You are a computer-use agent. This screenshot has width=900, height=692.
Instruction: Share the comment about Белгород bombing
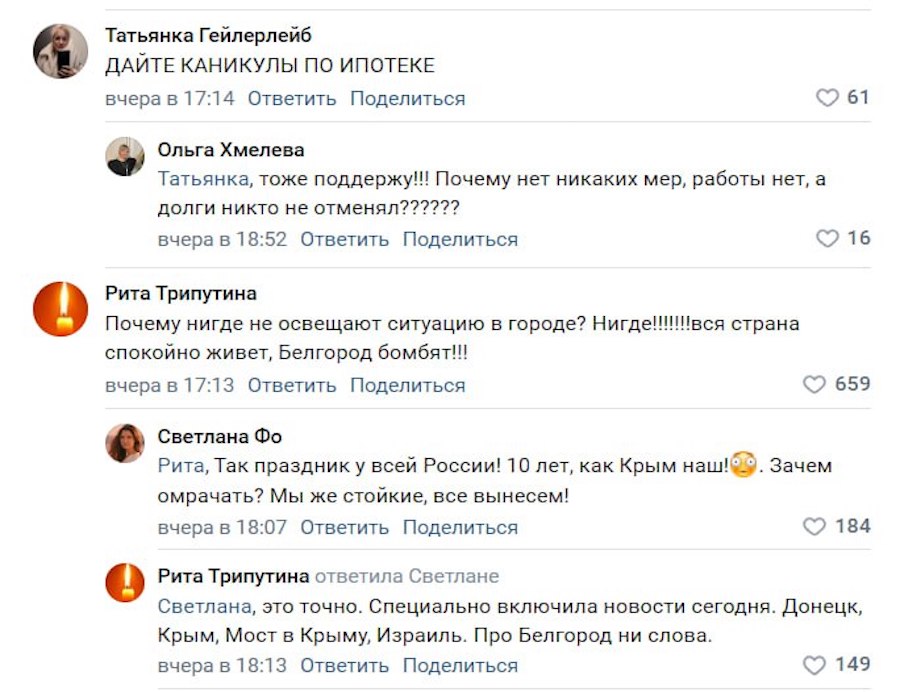coord(407,385)
